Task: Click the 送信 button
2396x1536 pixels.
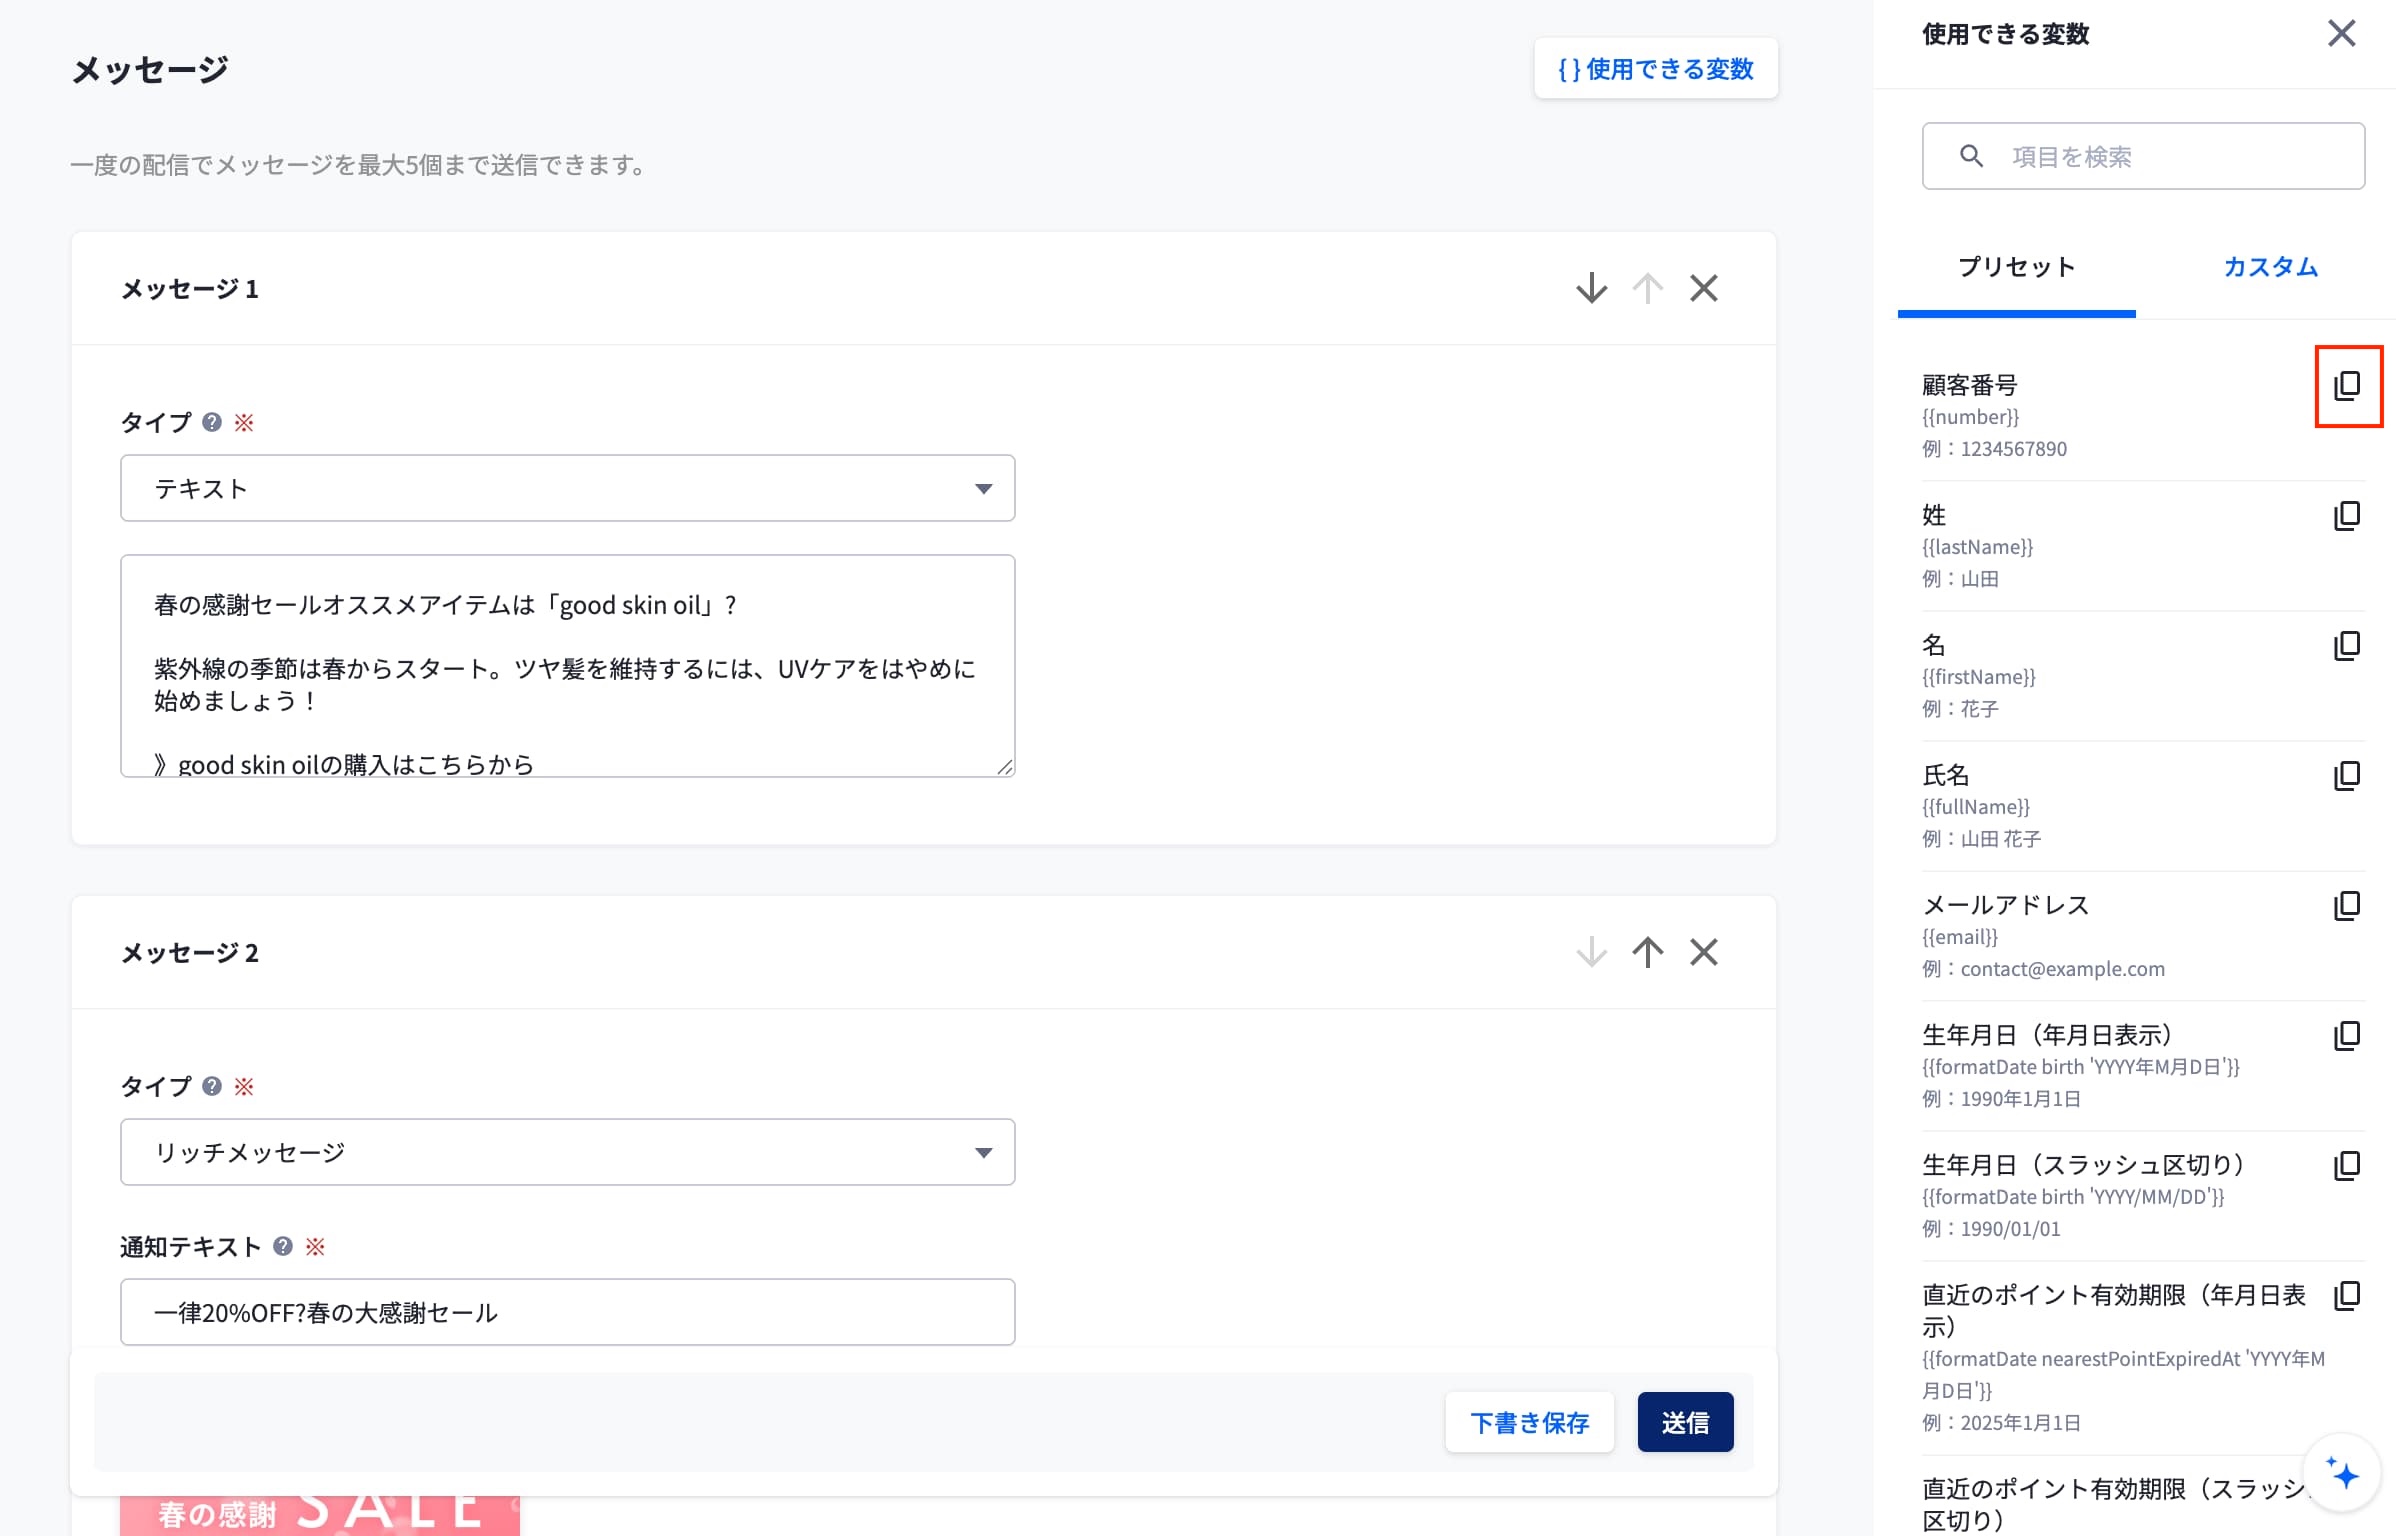Action: (1685, 1423)
